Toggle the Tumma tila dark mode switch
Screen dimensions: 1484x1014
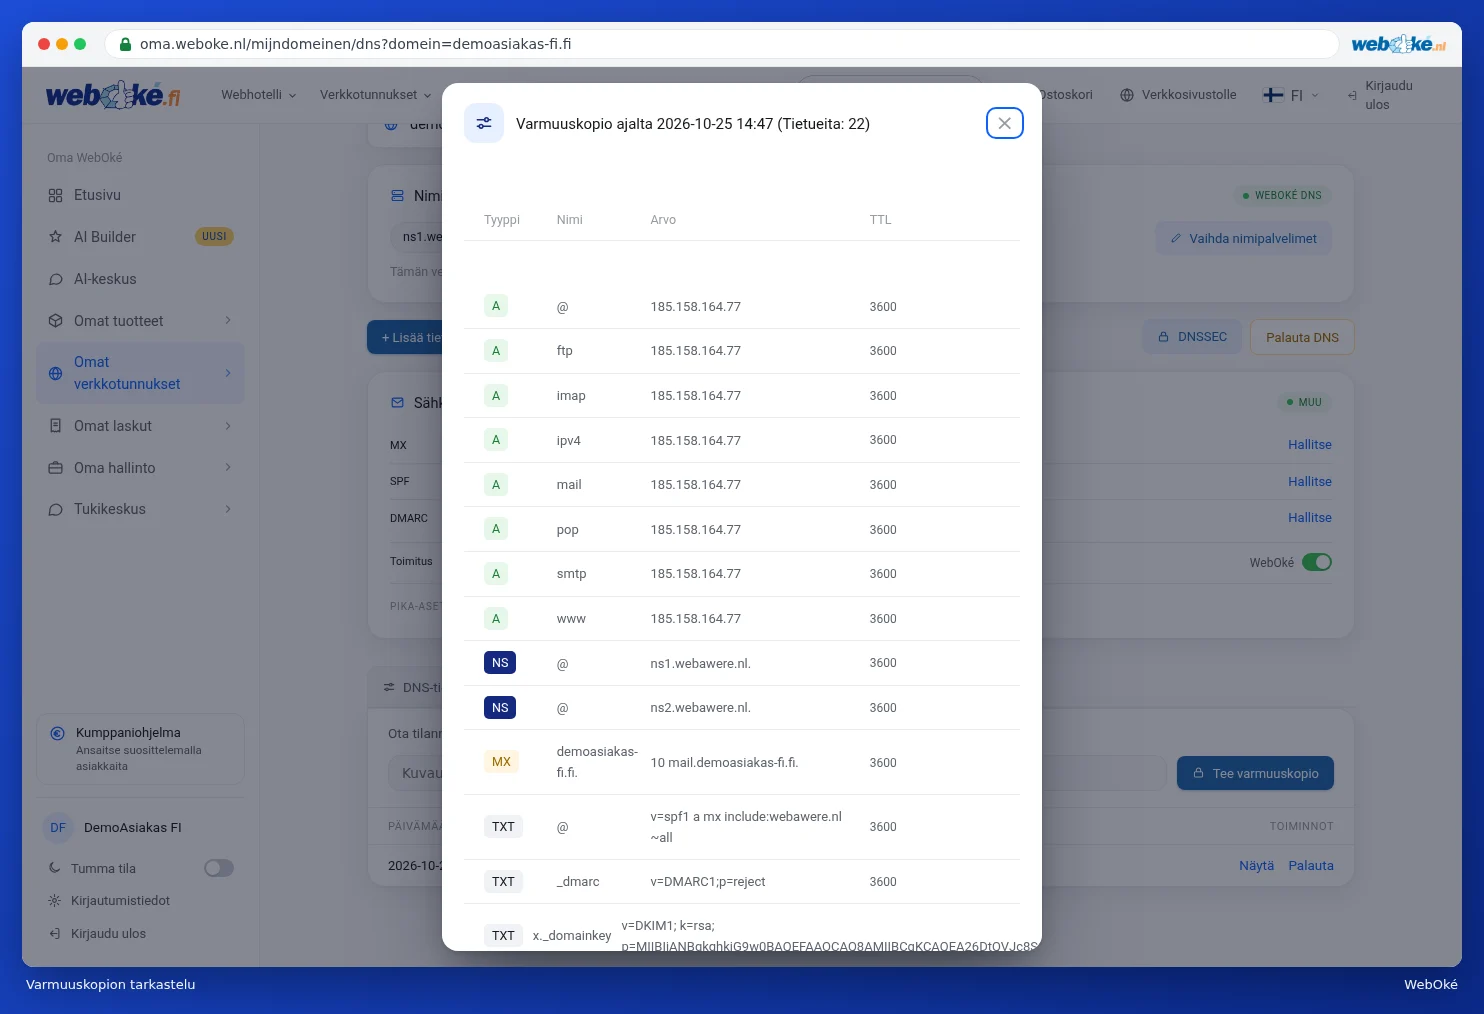click(x=219, y=868)
